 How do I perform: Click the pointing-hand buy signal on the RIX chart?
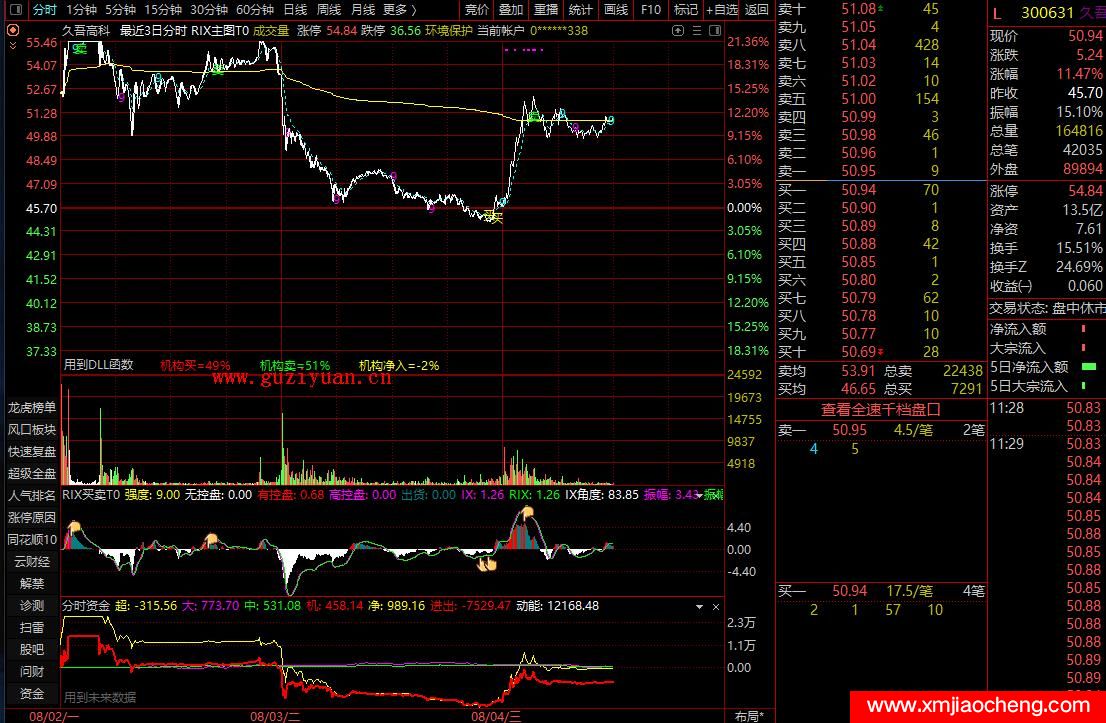click(x=487, y=565)
